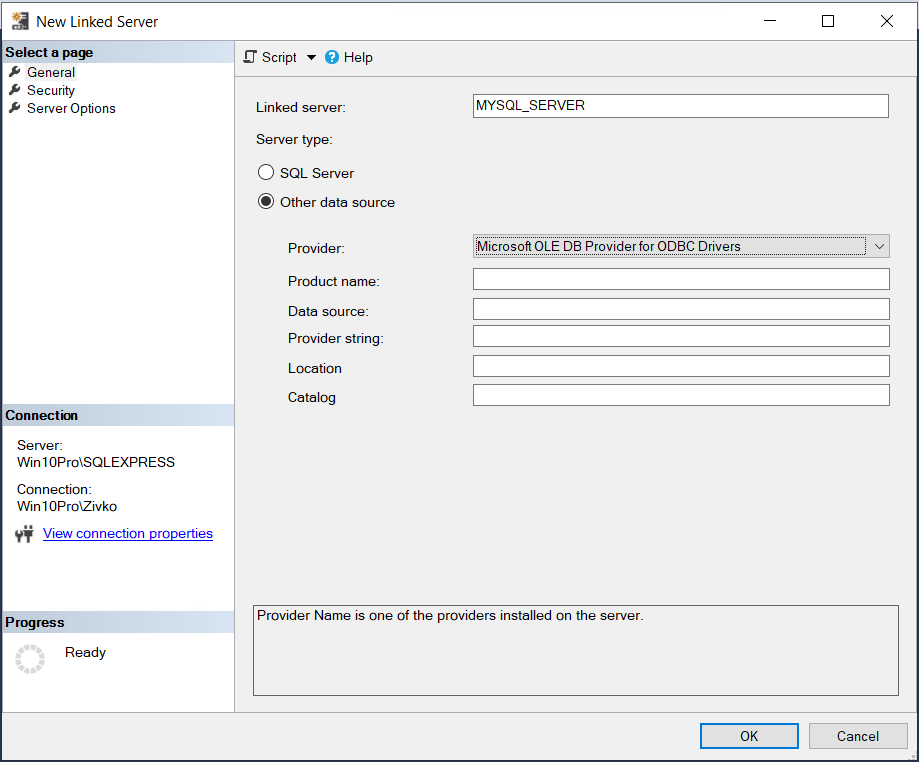Click the wrench icon beside Security
The width and height of the screenshot is (919, 762).
click(14, 90)
